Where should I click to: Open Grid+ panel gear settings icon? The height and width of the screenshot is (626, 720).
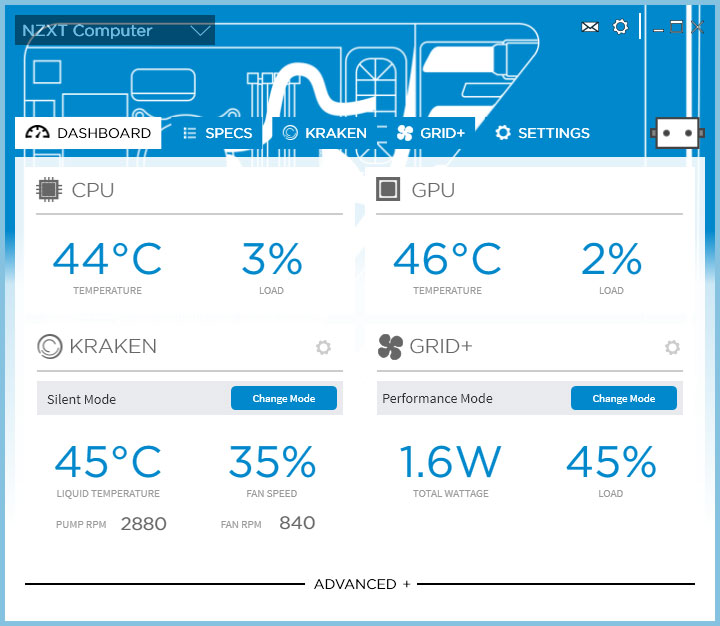click(672, 347)
